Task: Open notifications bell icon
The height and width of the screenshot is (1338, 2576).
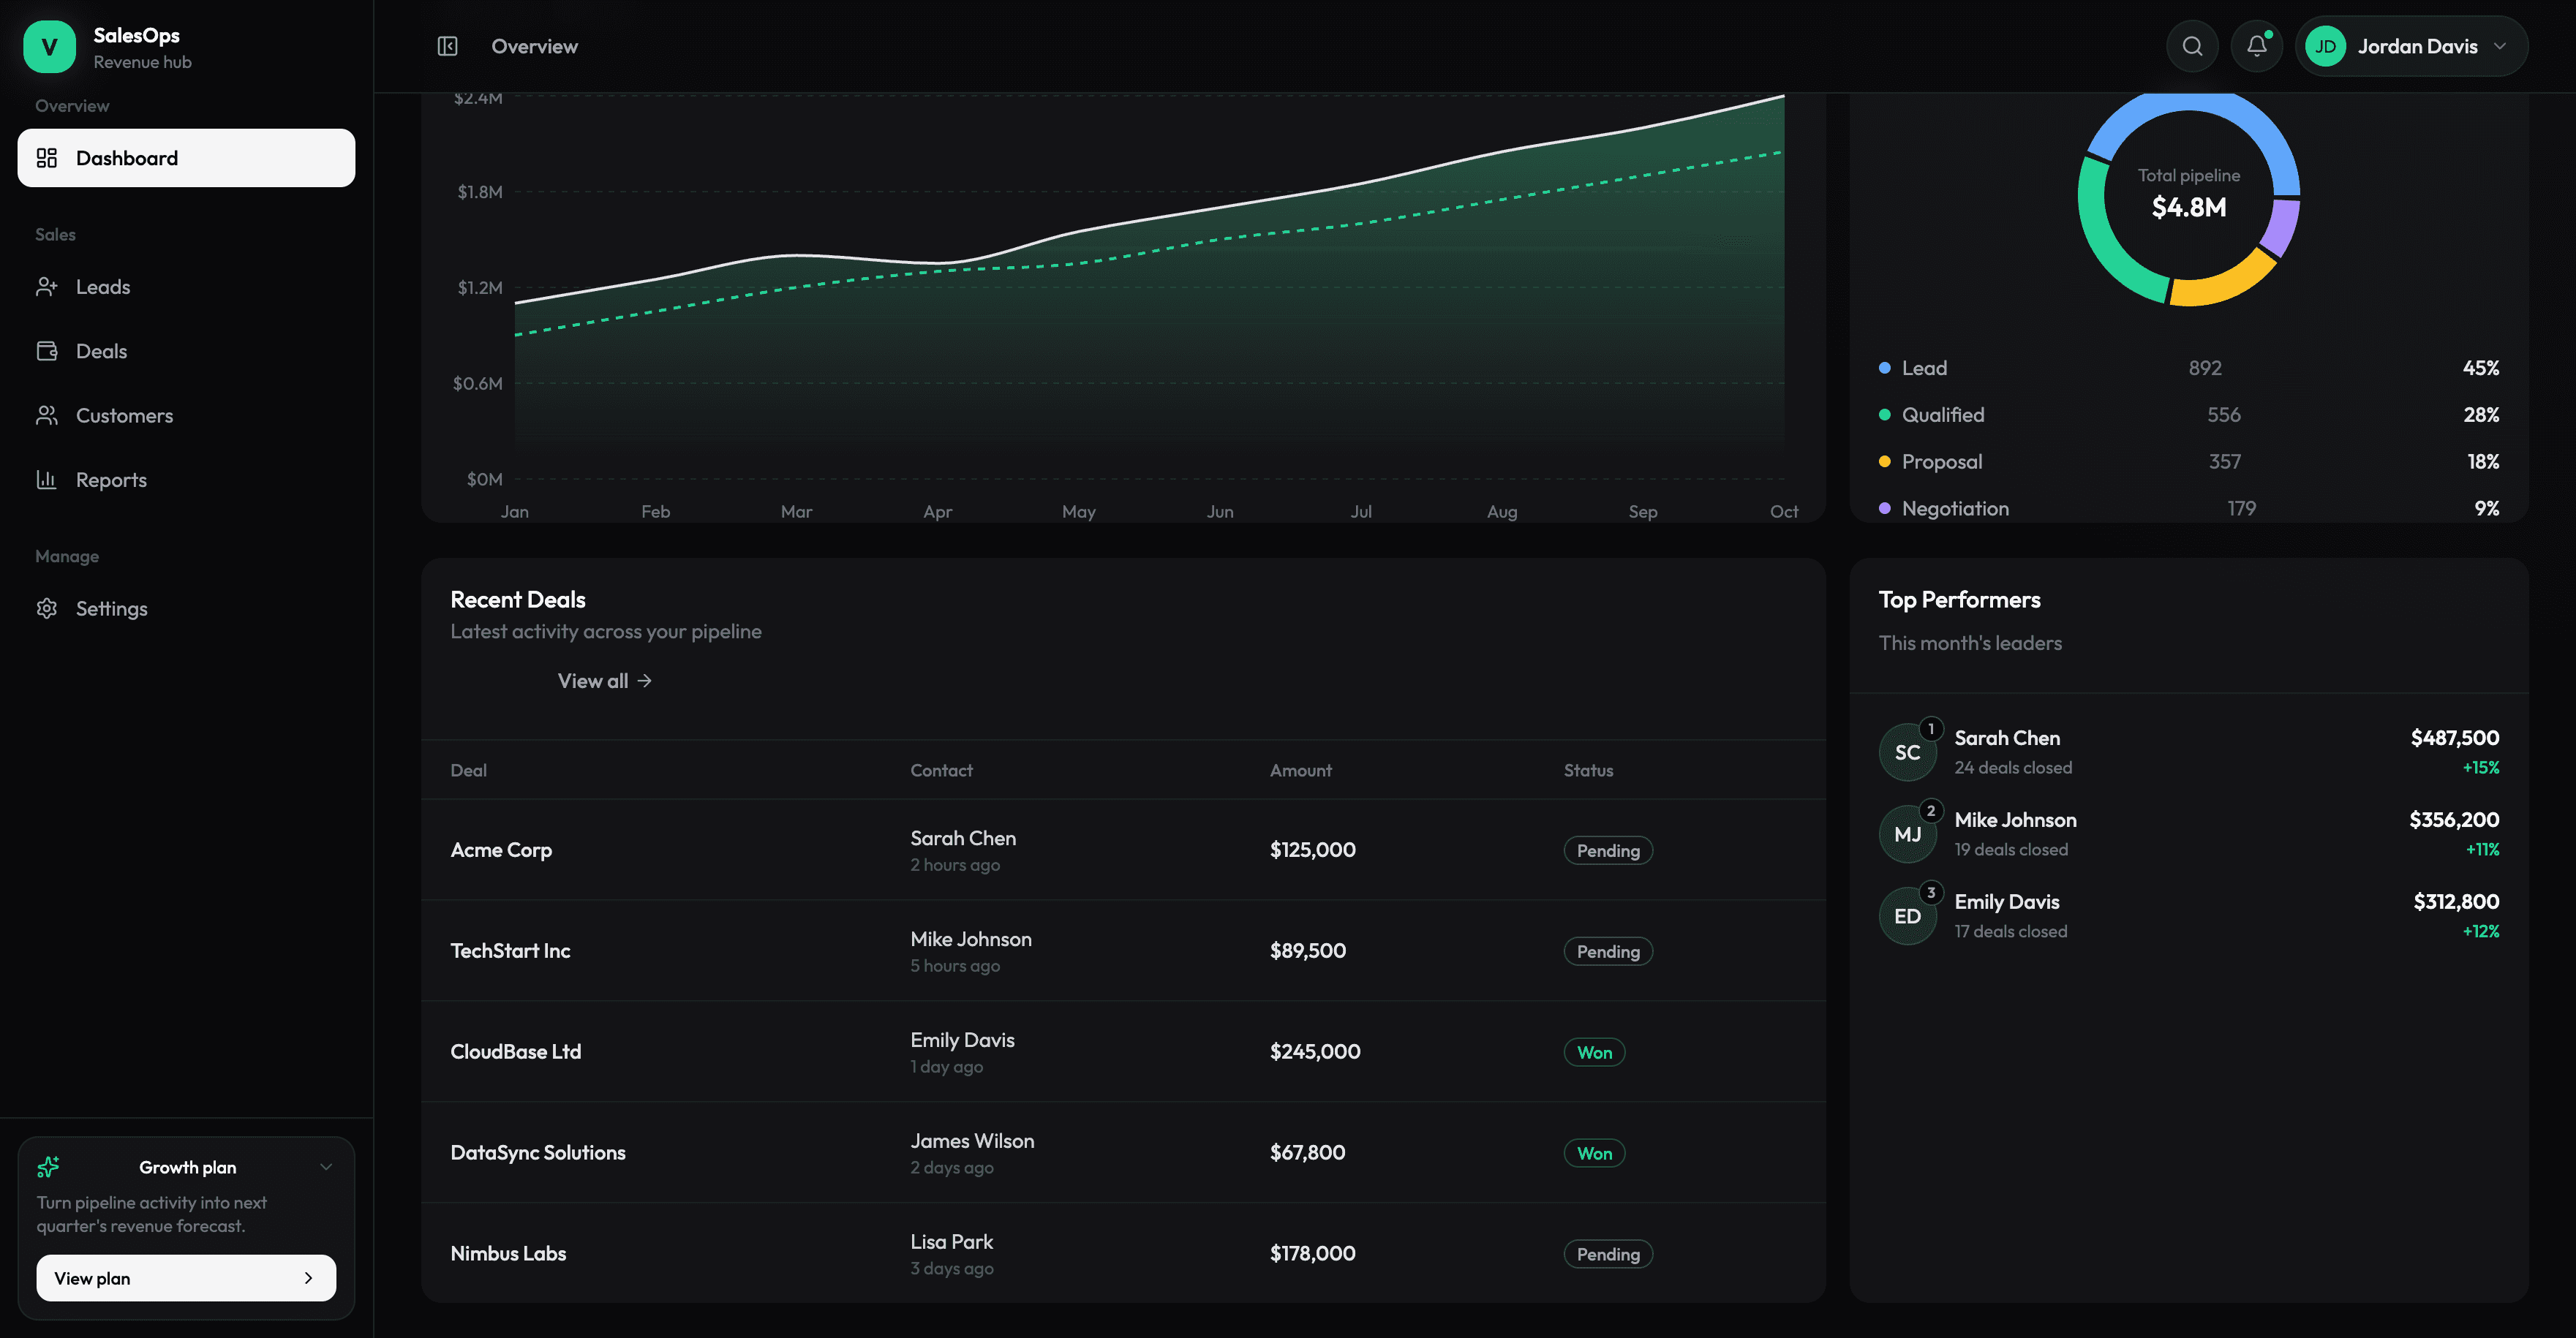Action: [x=2256, y=46]
